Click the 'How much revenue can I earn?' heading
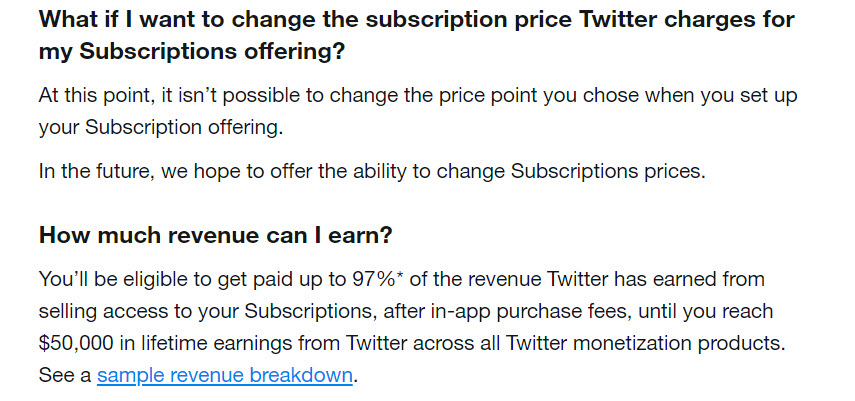The height and width of the screenshot is (401, 855). coord(215,236)
